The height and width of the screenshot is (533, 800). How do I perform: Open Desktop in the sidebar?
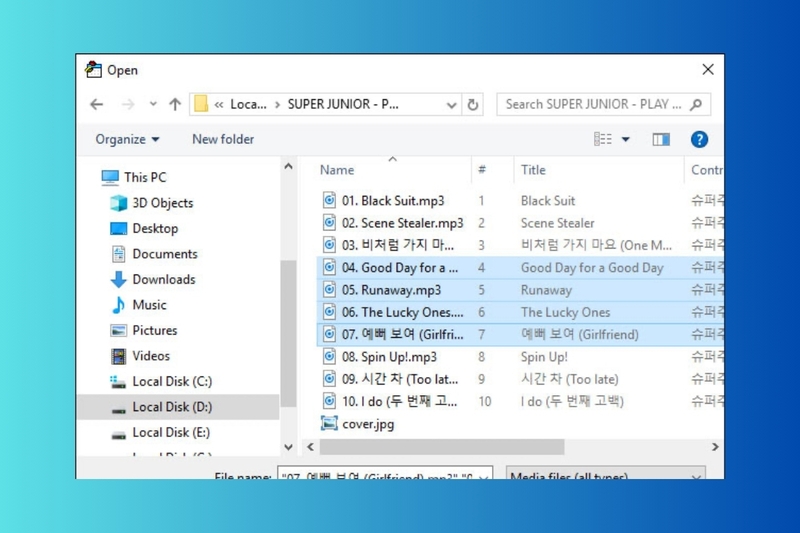144,229
